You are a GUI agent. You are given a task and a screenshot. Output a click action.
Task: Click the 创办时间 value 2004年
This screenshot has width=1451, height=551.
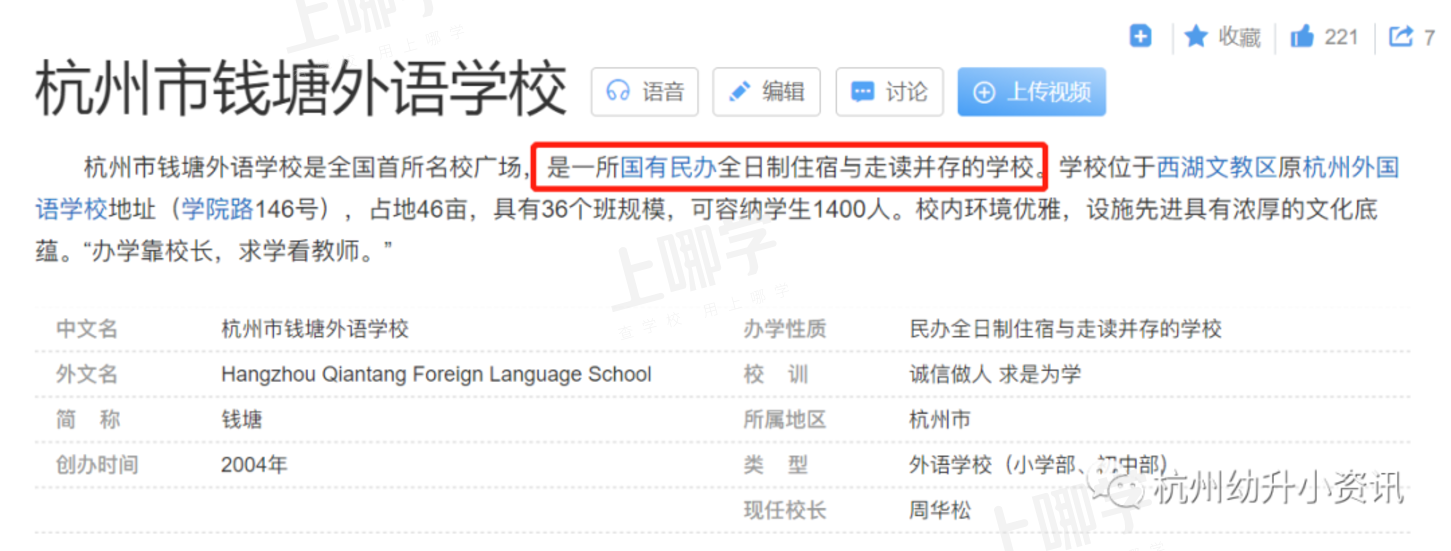(254, 465)
